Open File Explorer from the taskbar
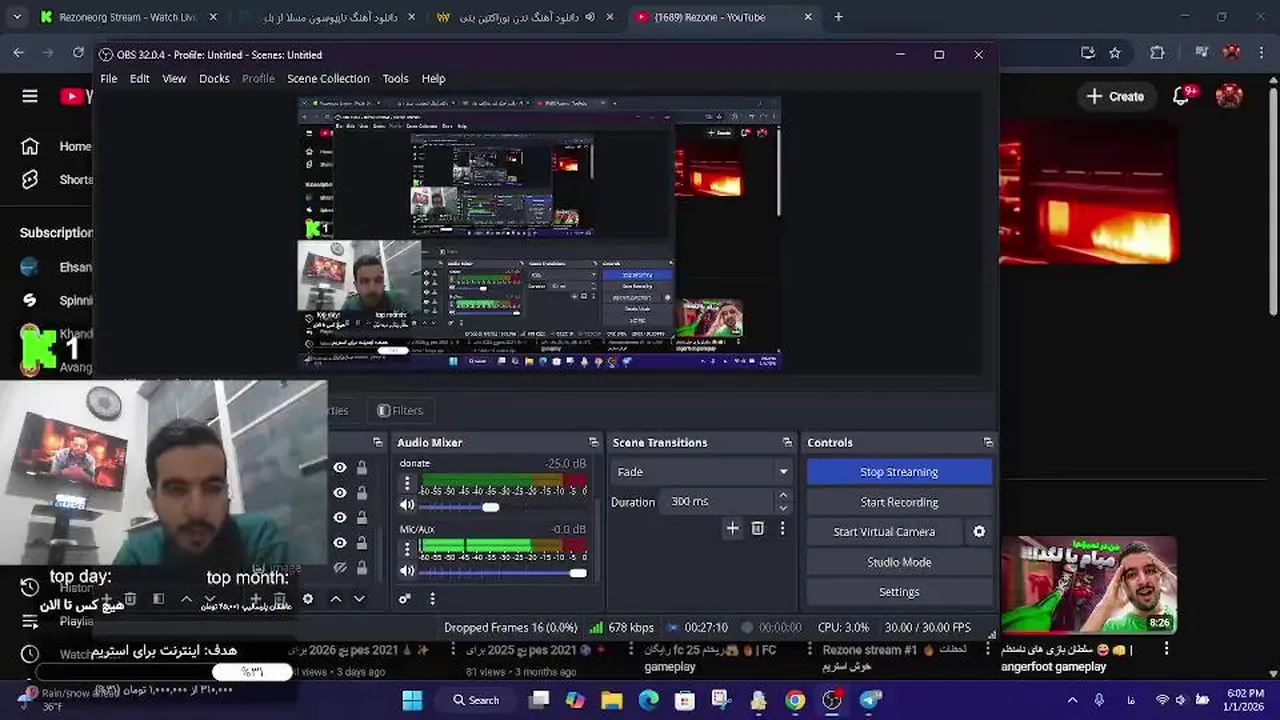 (x=612, y=700)
